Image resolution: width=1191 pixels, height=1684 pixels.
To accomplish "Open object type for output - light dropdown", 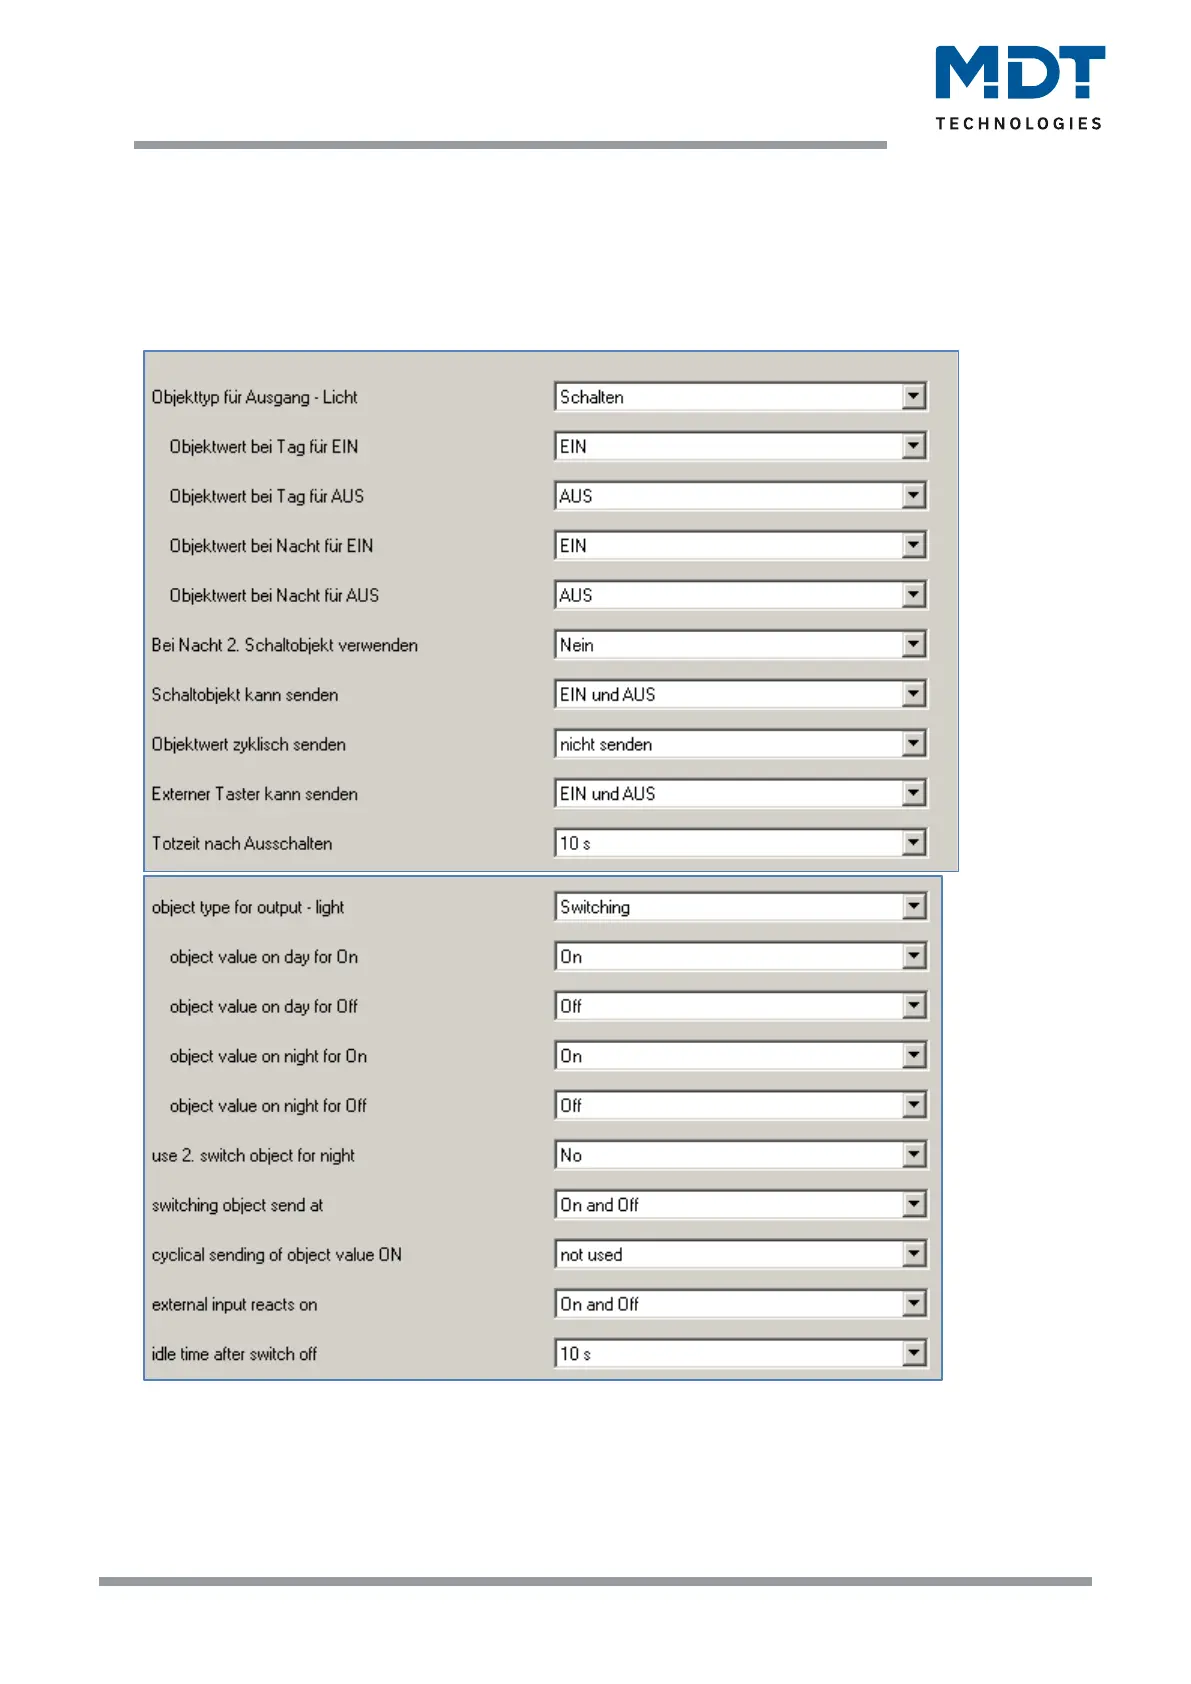I will [913, 907].
